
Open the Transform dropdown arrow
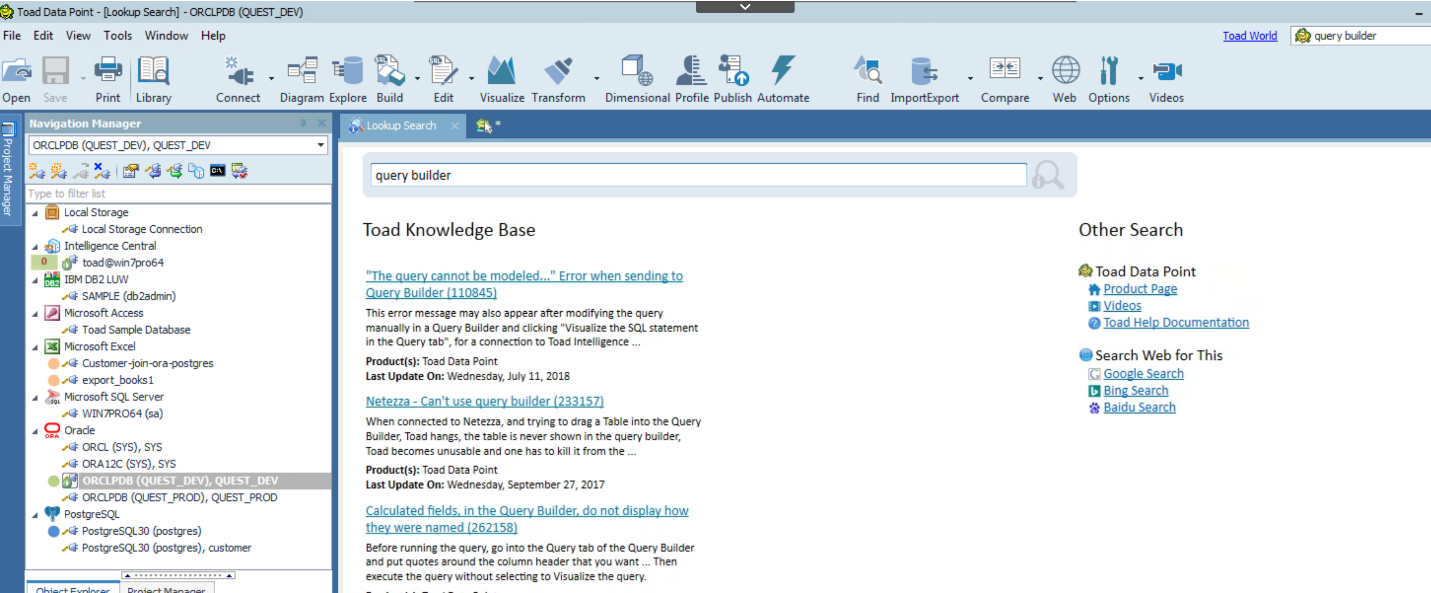click(x=597, y=78)
